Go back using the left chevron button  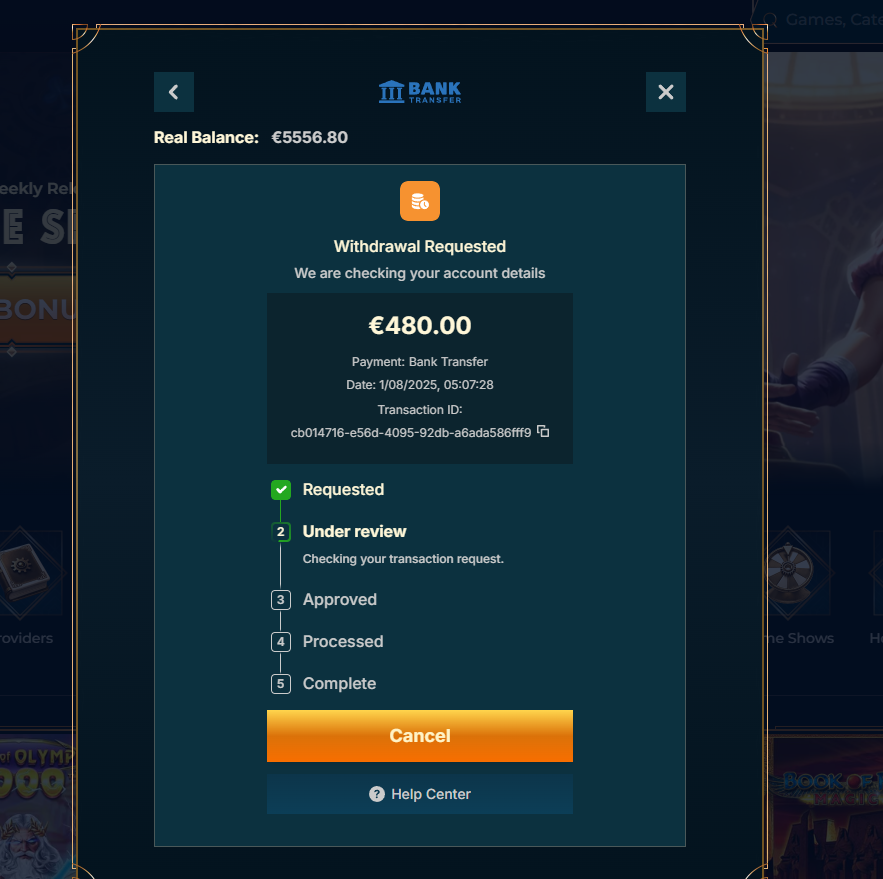(x=173, y=92)
